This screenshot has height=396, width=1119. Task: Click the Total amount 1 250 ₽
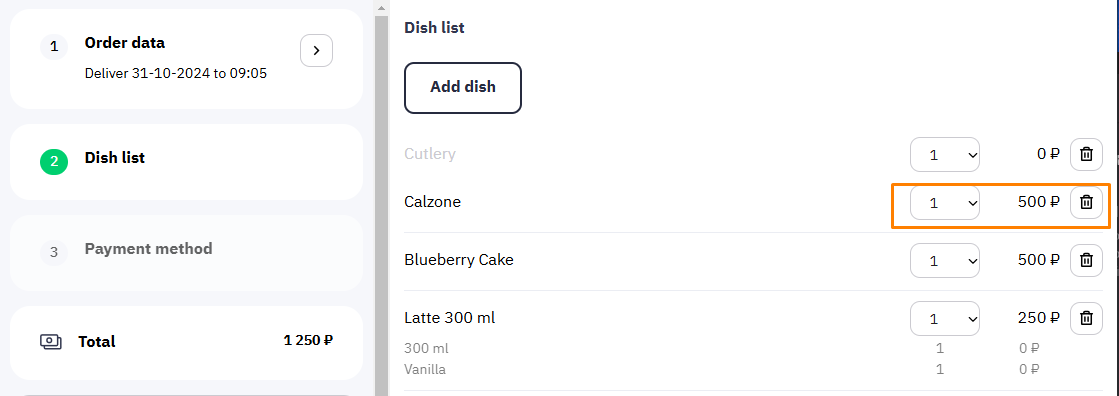308,341
